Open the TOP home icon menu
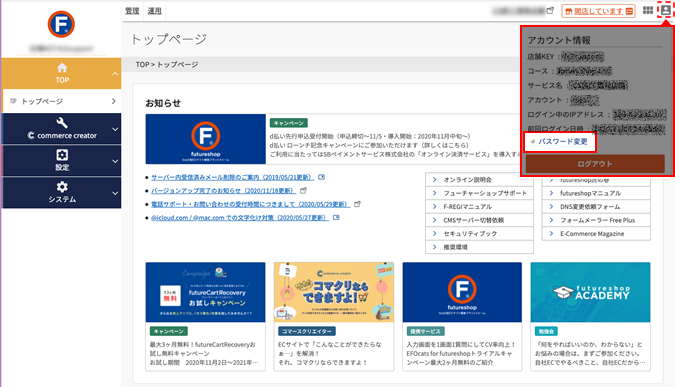The height and width of the screenshot is (387, 675). point(62,68)
